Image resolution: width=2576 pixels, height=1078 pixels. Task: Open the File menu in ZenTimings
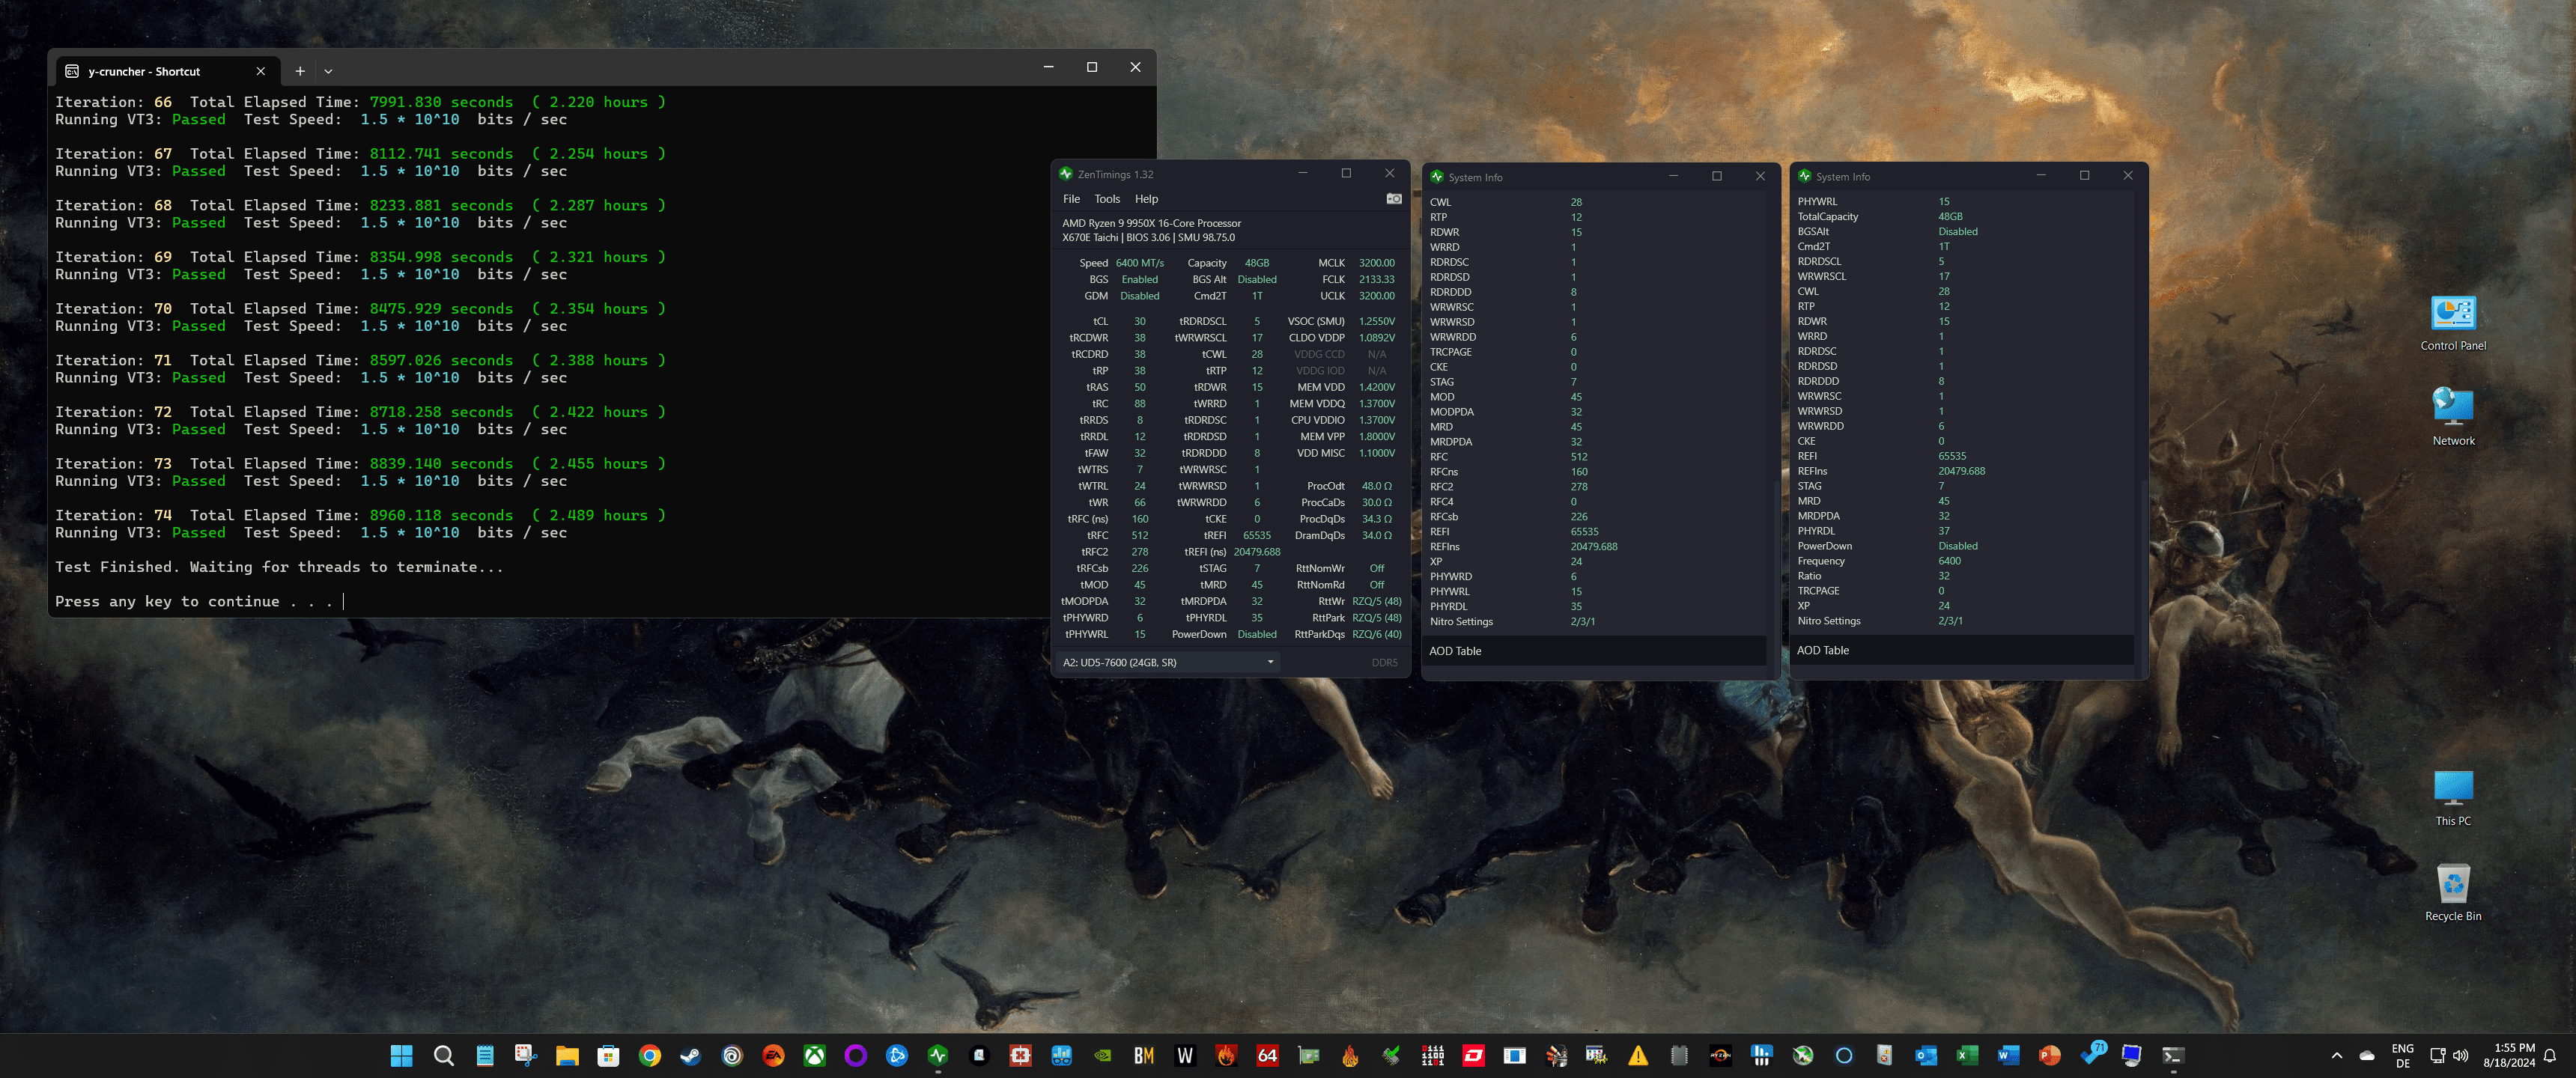click(1071, 199)
